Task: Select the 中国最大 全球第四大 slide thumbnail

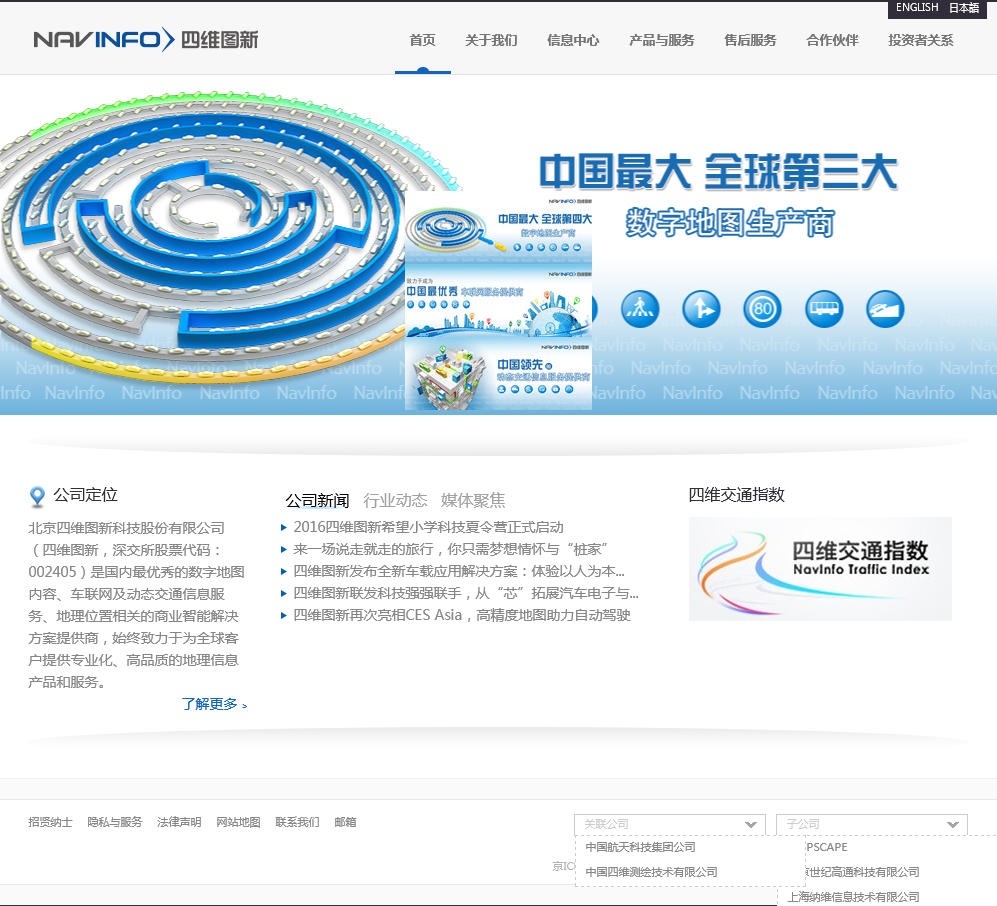Action: (x=498, y=229)
